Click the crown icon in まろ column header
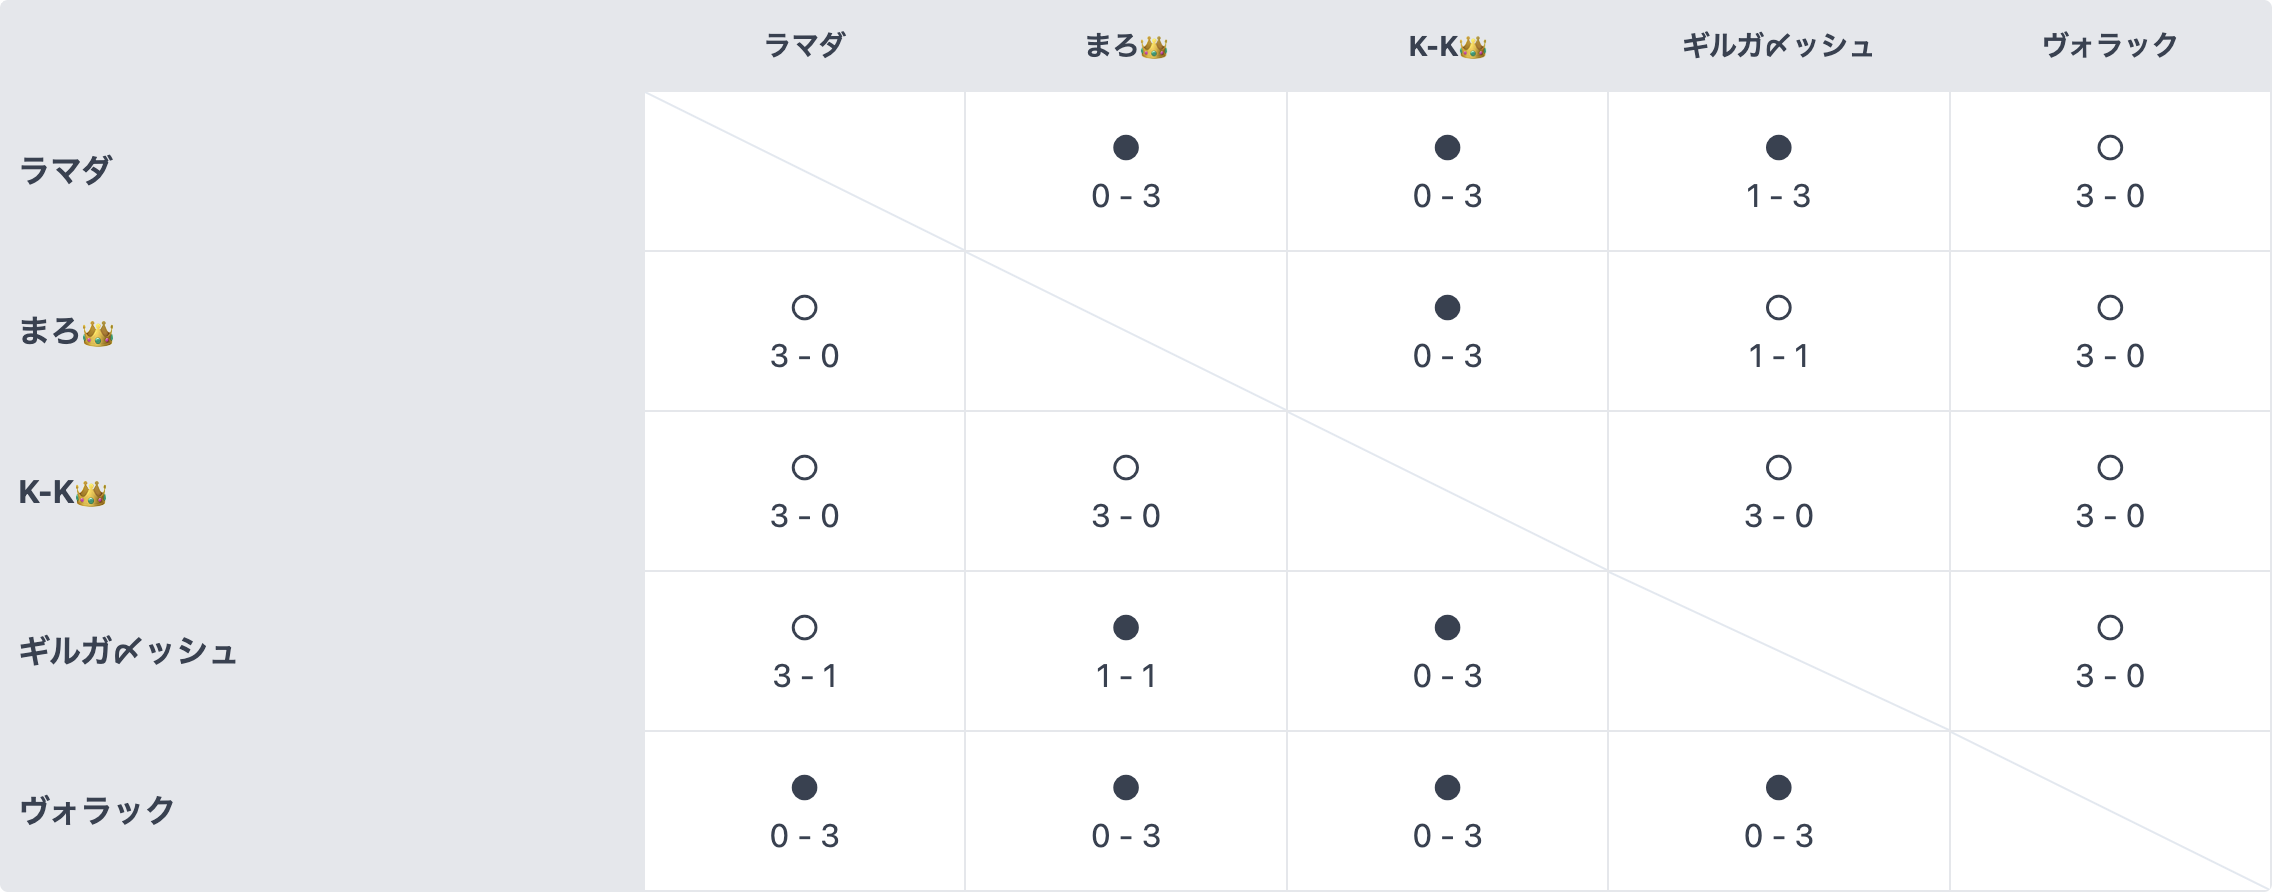The height and width of the screenshot is (892, 2272). click(x=1154, y=47)
